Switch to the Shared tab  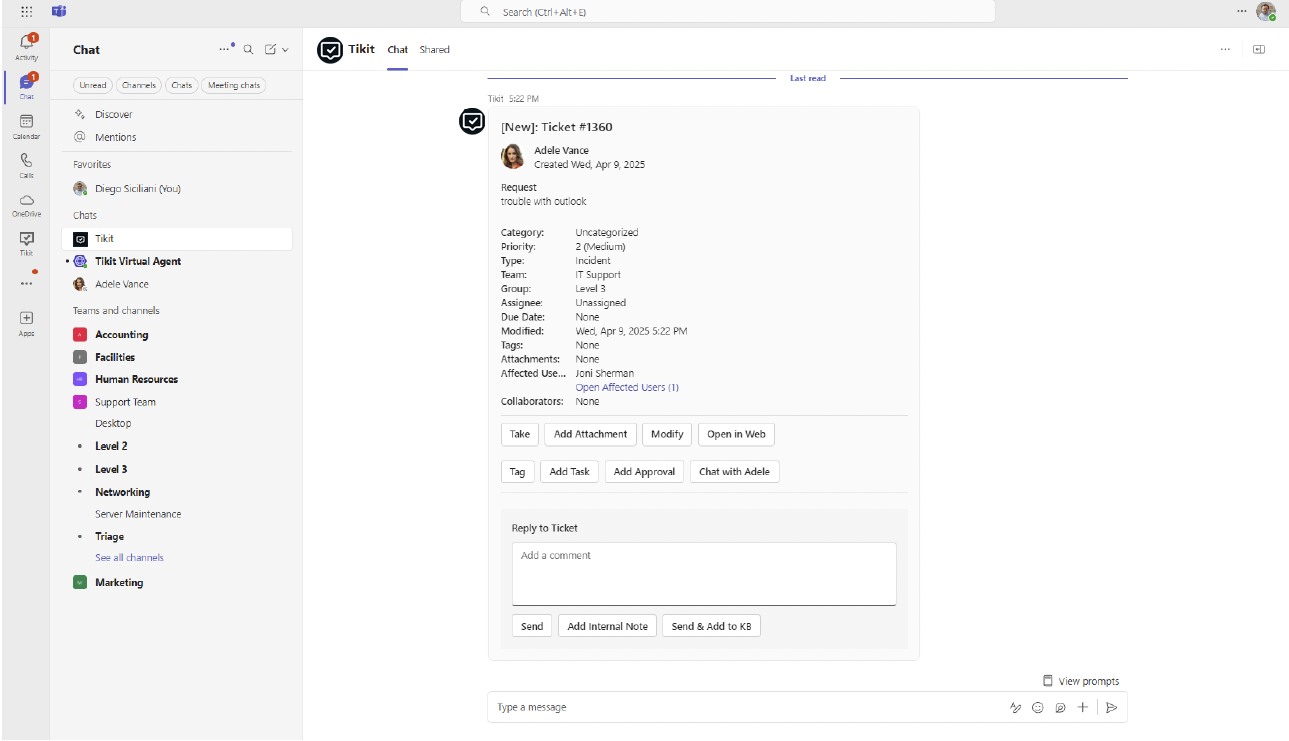point(434,49)
